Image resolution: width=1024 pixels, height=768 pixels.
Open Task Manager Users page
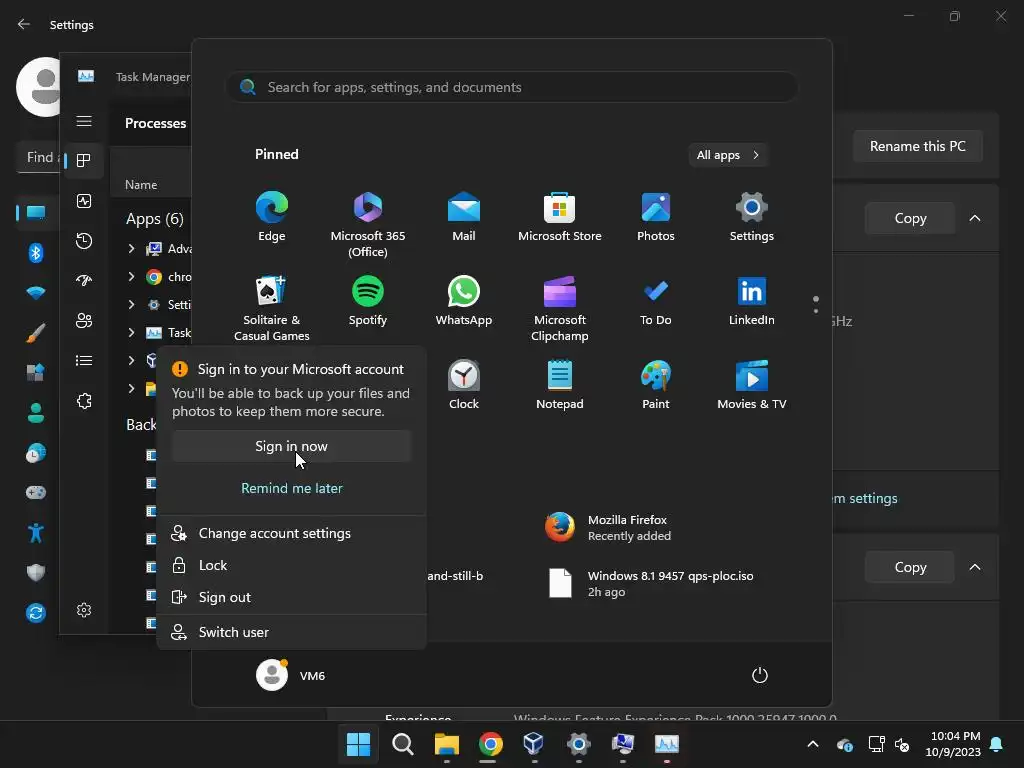tap(84, 321)
